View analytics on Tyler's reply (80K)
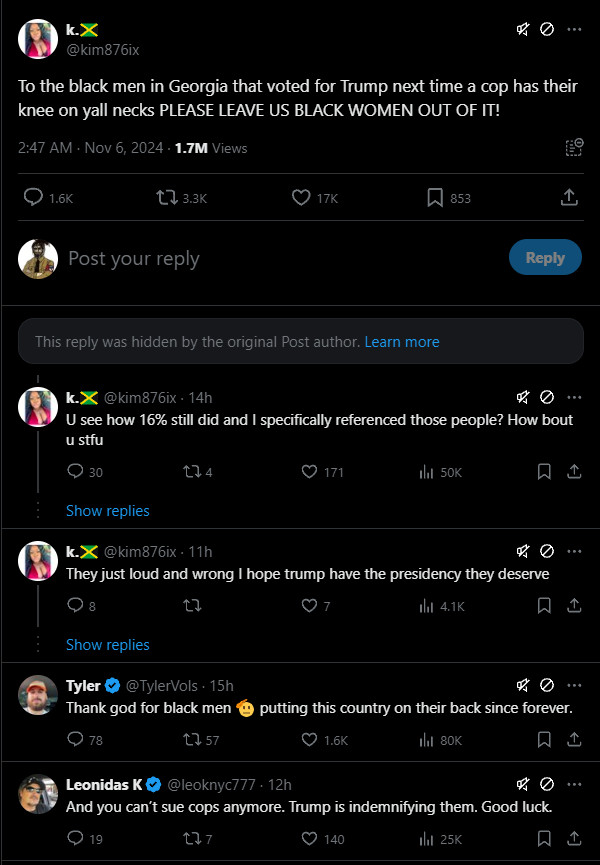The width and height of the screenshot is (600, 865). [x=424, y=740]
